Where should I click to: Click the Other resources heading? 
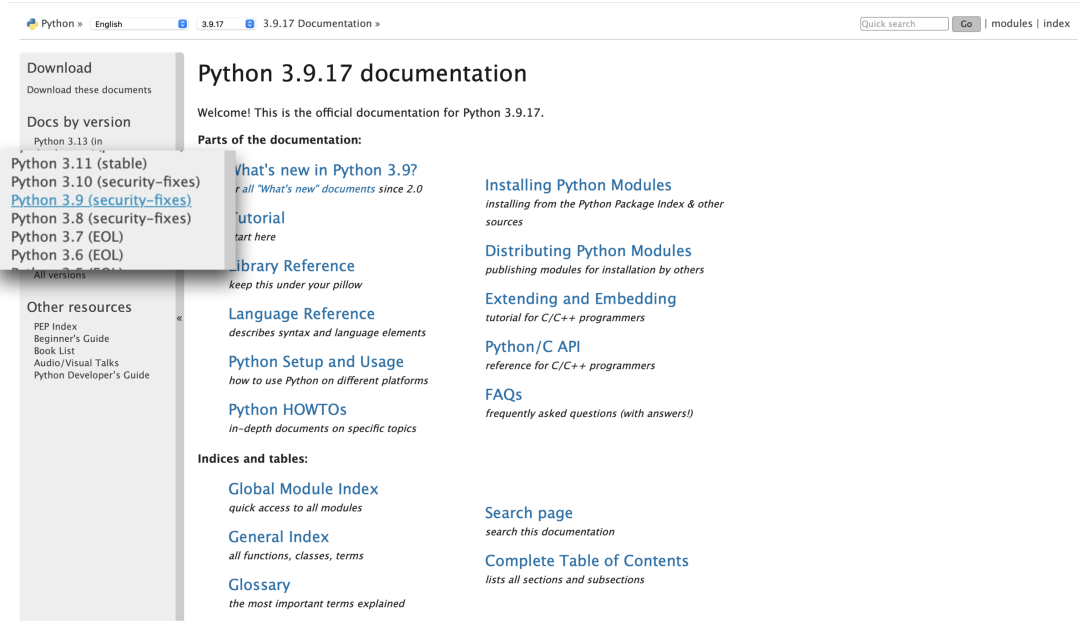point(79,307)
